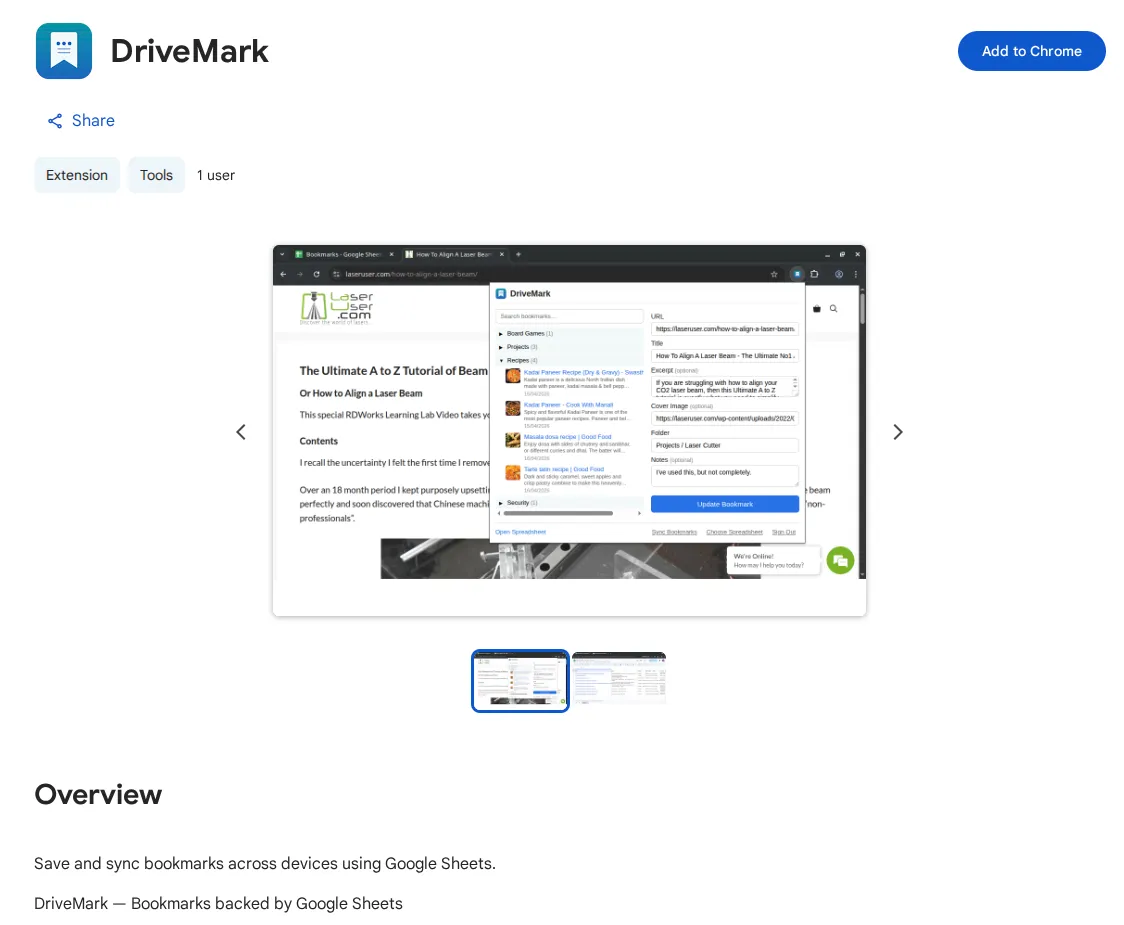Show previous screenshot with left arrow
The width and height of the screenshot is (1124, 925).
pyautogui.click(x=241, y=432)
